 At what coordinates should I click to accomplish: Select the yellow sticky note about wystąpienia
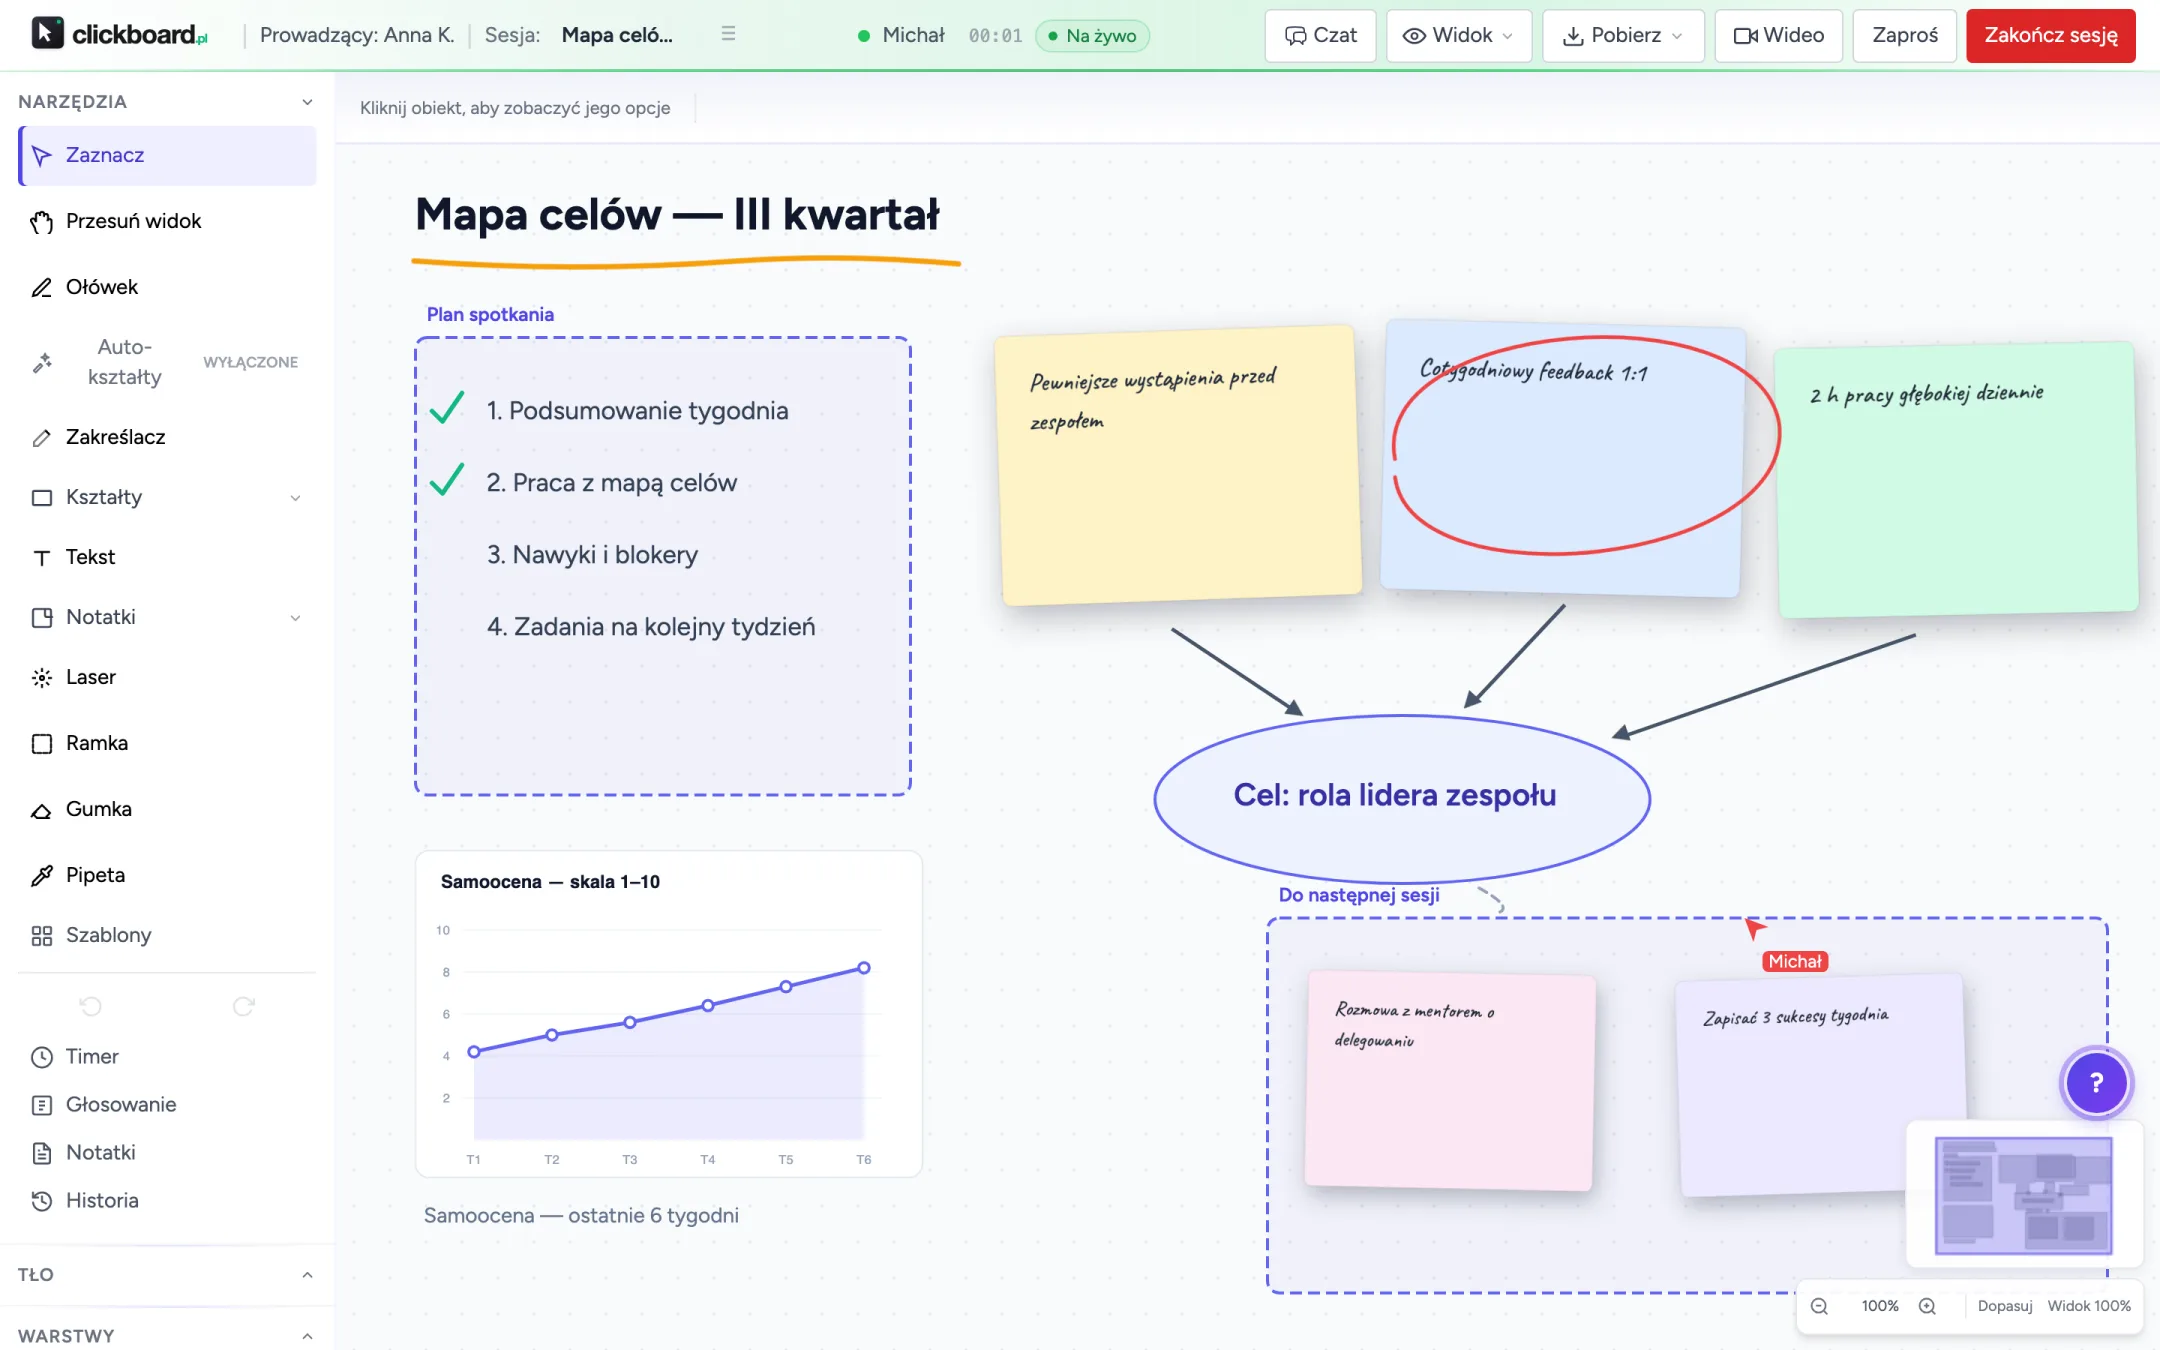[1178, 466]
